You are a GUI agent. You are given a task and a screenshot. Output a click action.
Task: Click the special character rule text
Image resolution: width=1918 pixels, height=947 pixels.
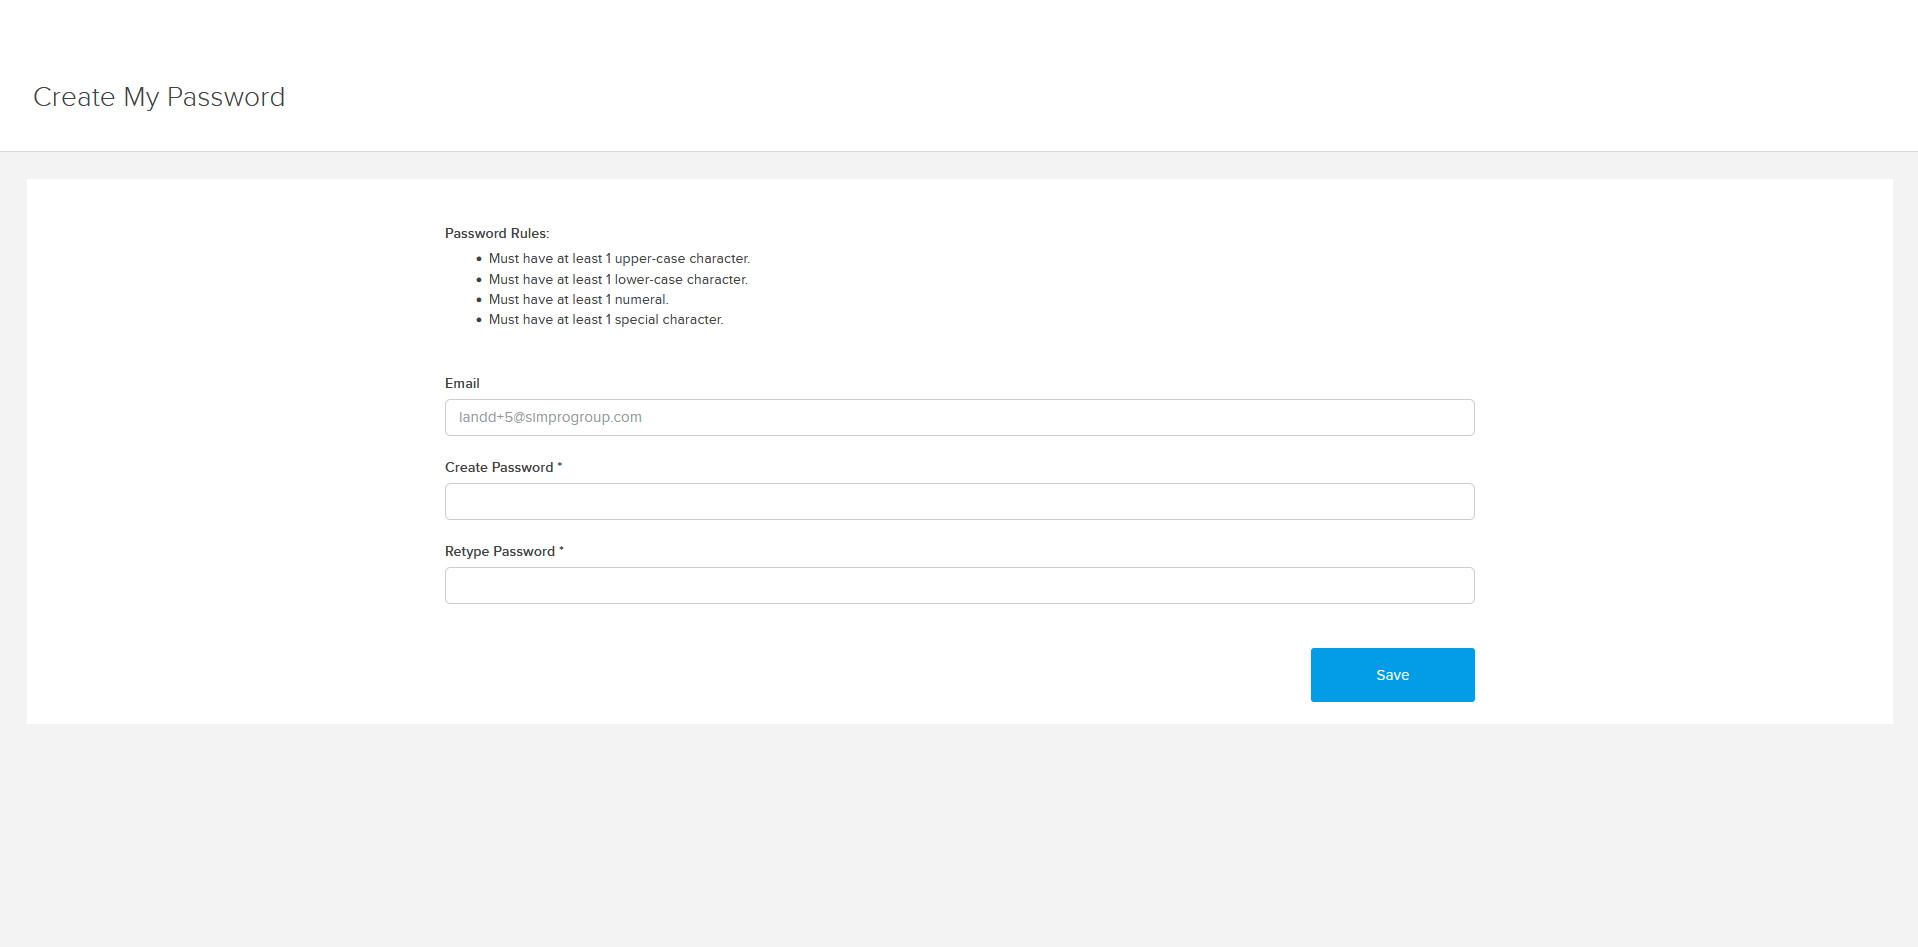(605, 319)
